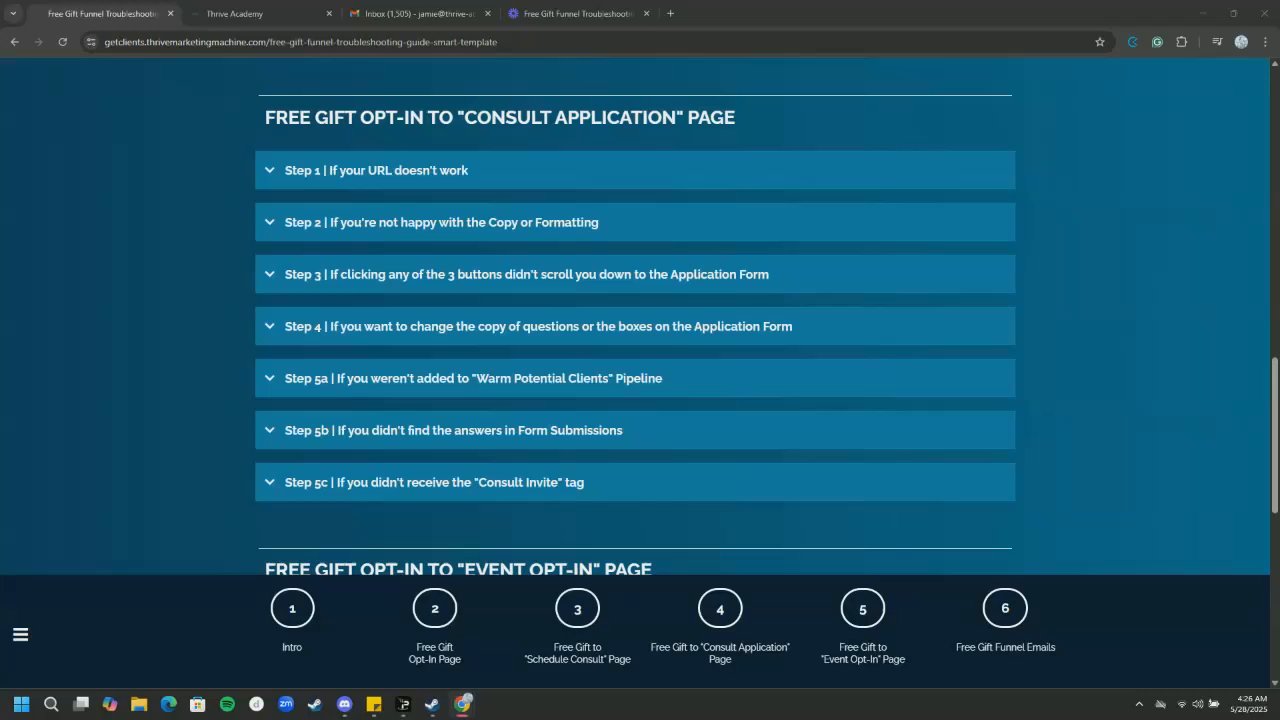Open step 5 circle for Event Opt-In Page
1280x720 pixels.
coord(863,608)
